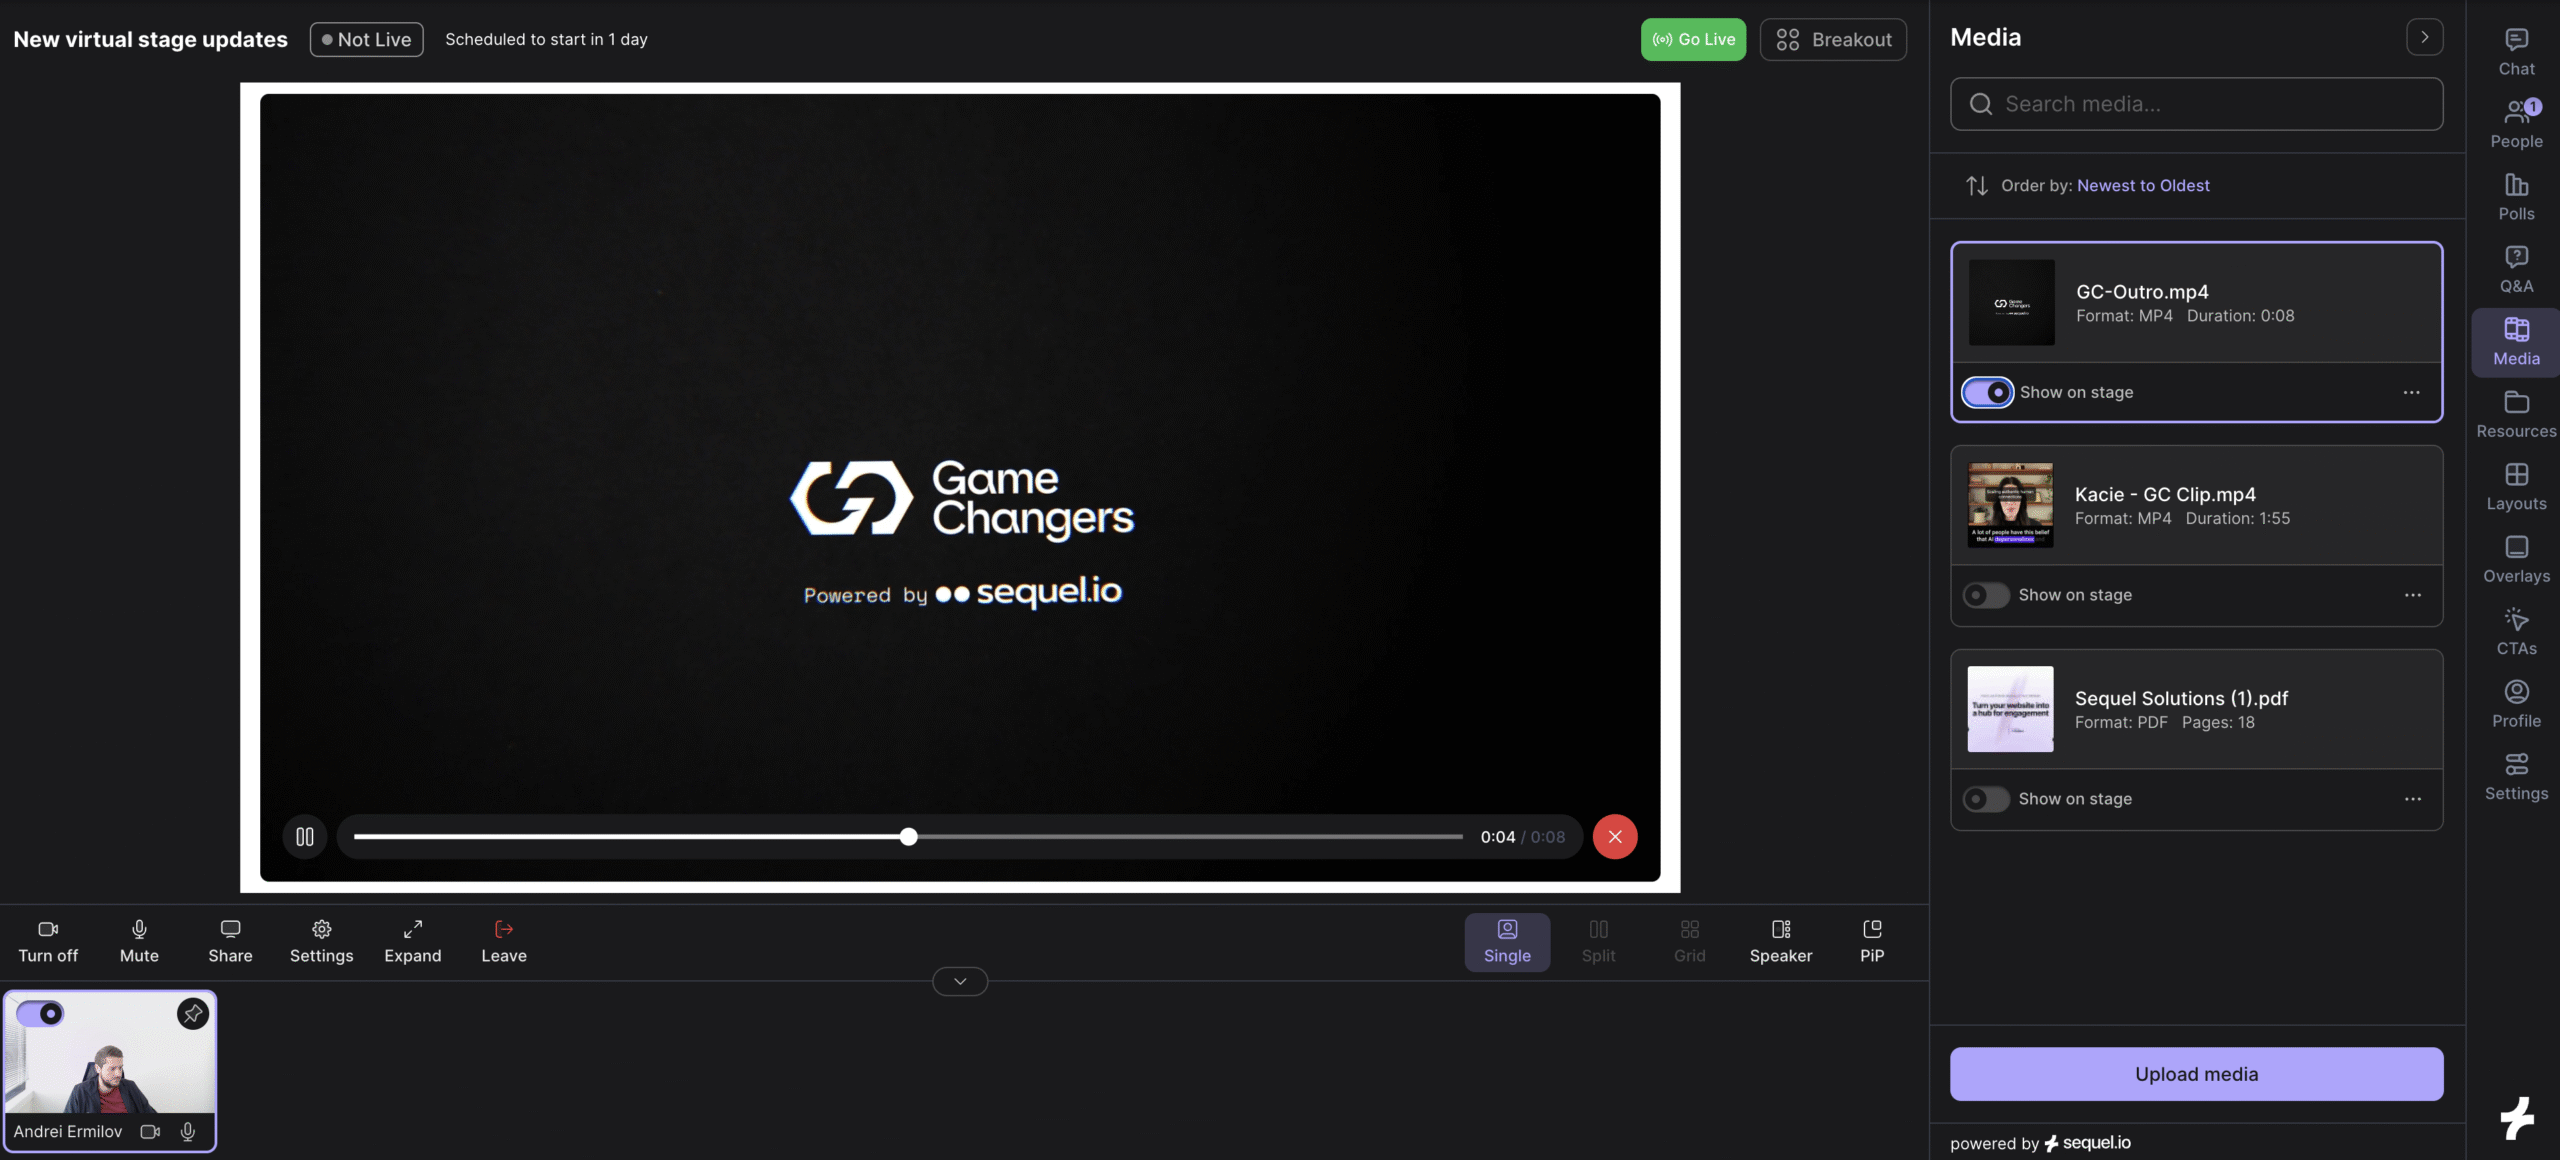Open more options for GC-Outro.mp4

click(2411, 392)
